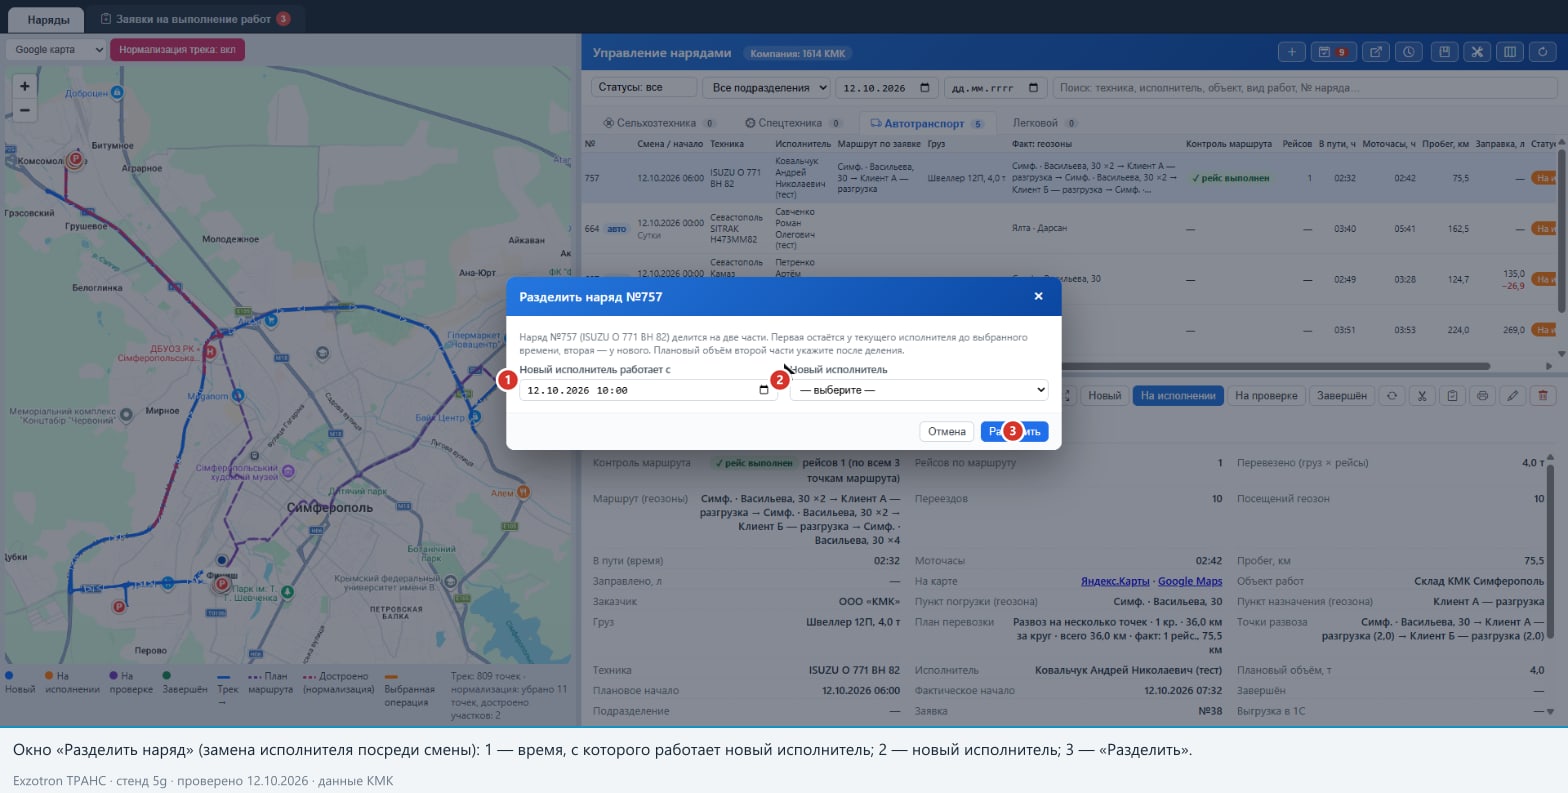Click the sync arrows icon beside «Завершён»

(1391, 396)
